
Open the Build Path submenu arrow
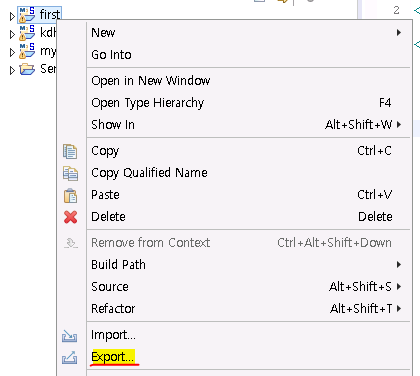(x=399, y=265)
